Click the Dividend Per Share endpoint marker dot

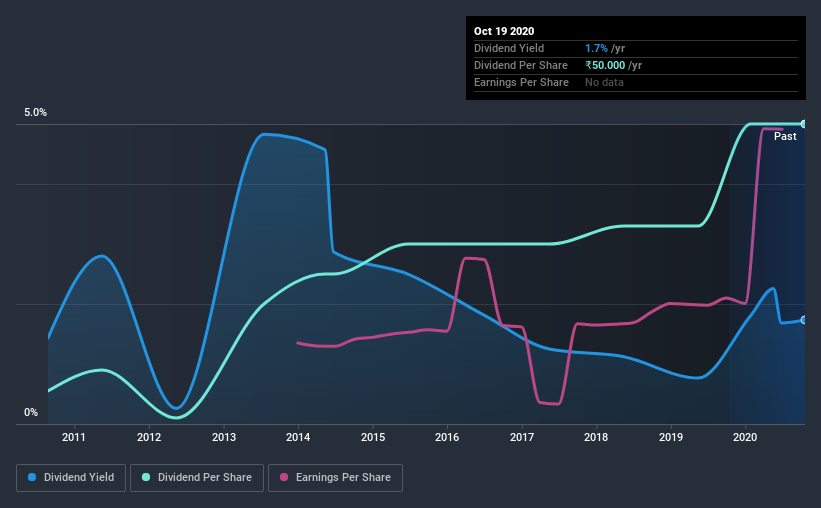coord(804,124)
